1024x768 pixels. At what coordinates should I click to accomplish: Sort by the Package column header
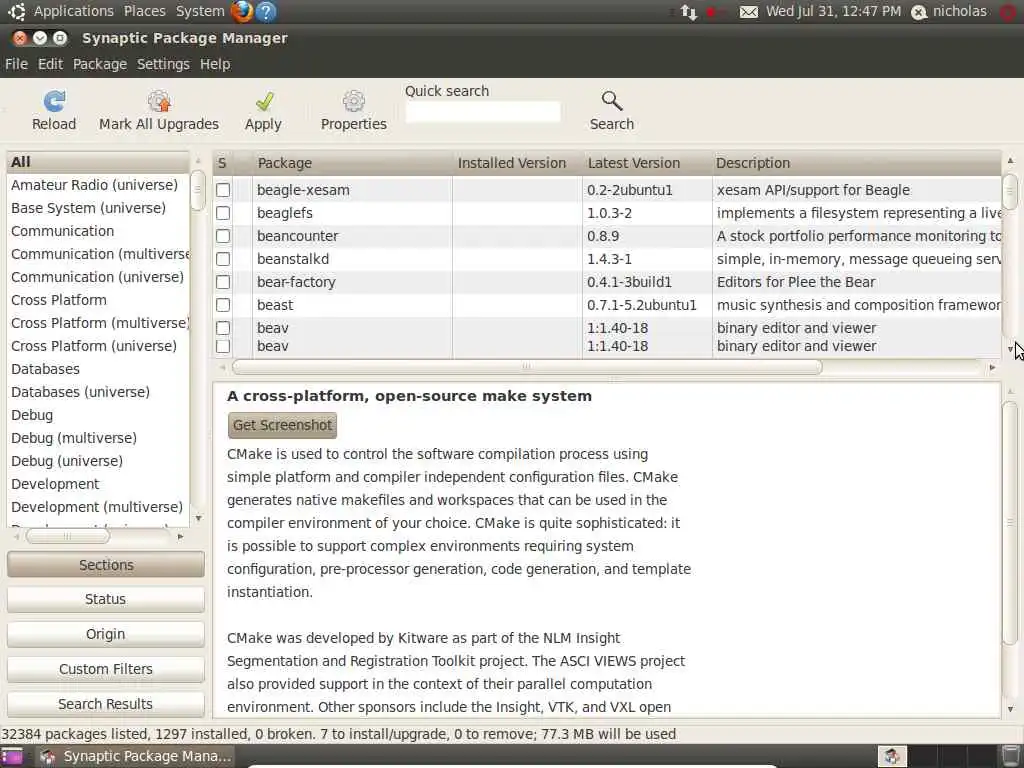[x=352, y=163]
